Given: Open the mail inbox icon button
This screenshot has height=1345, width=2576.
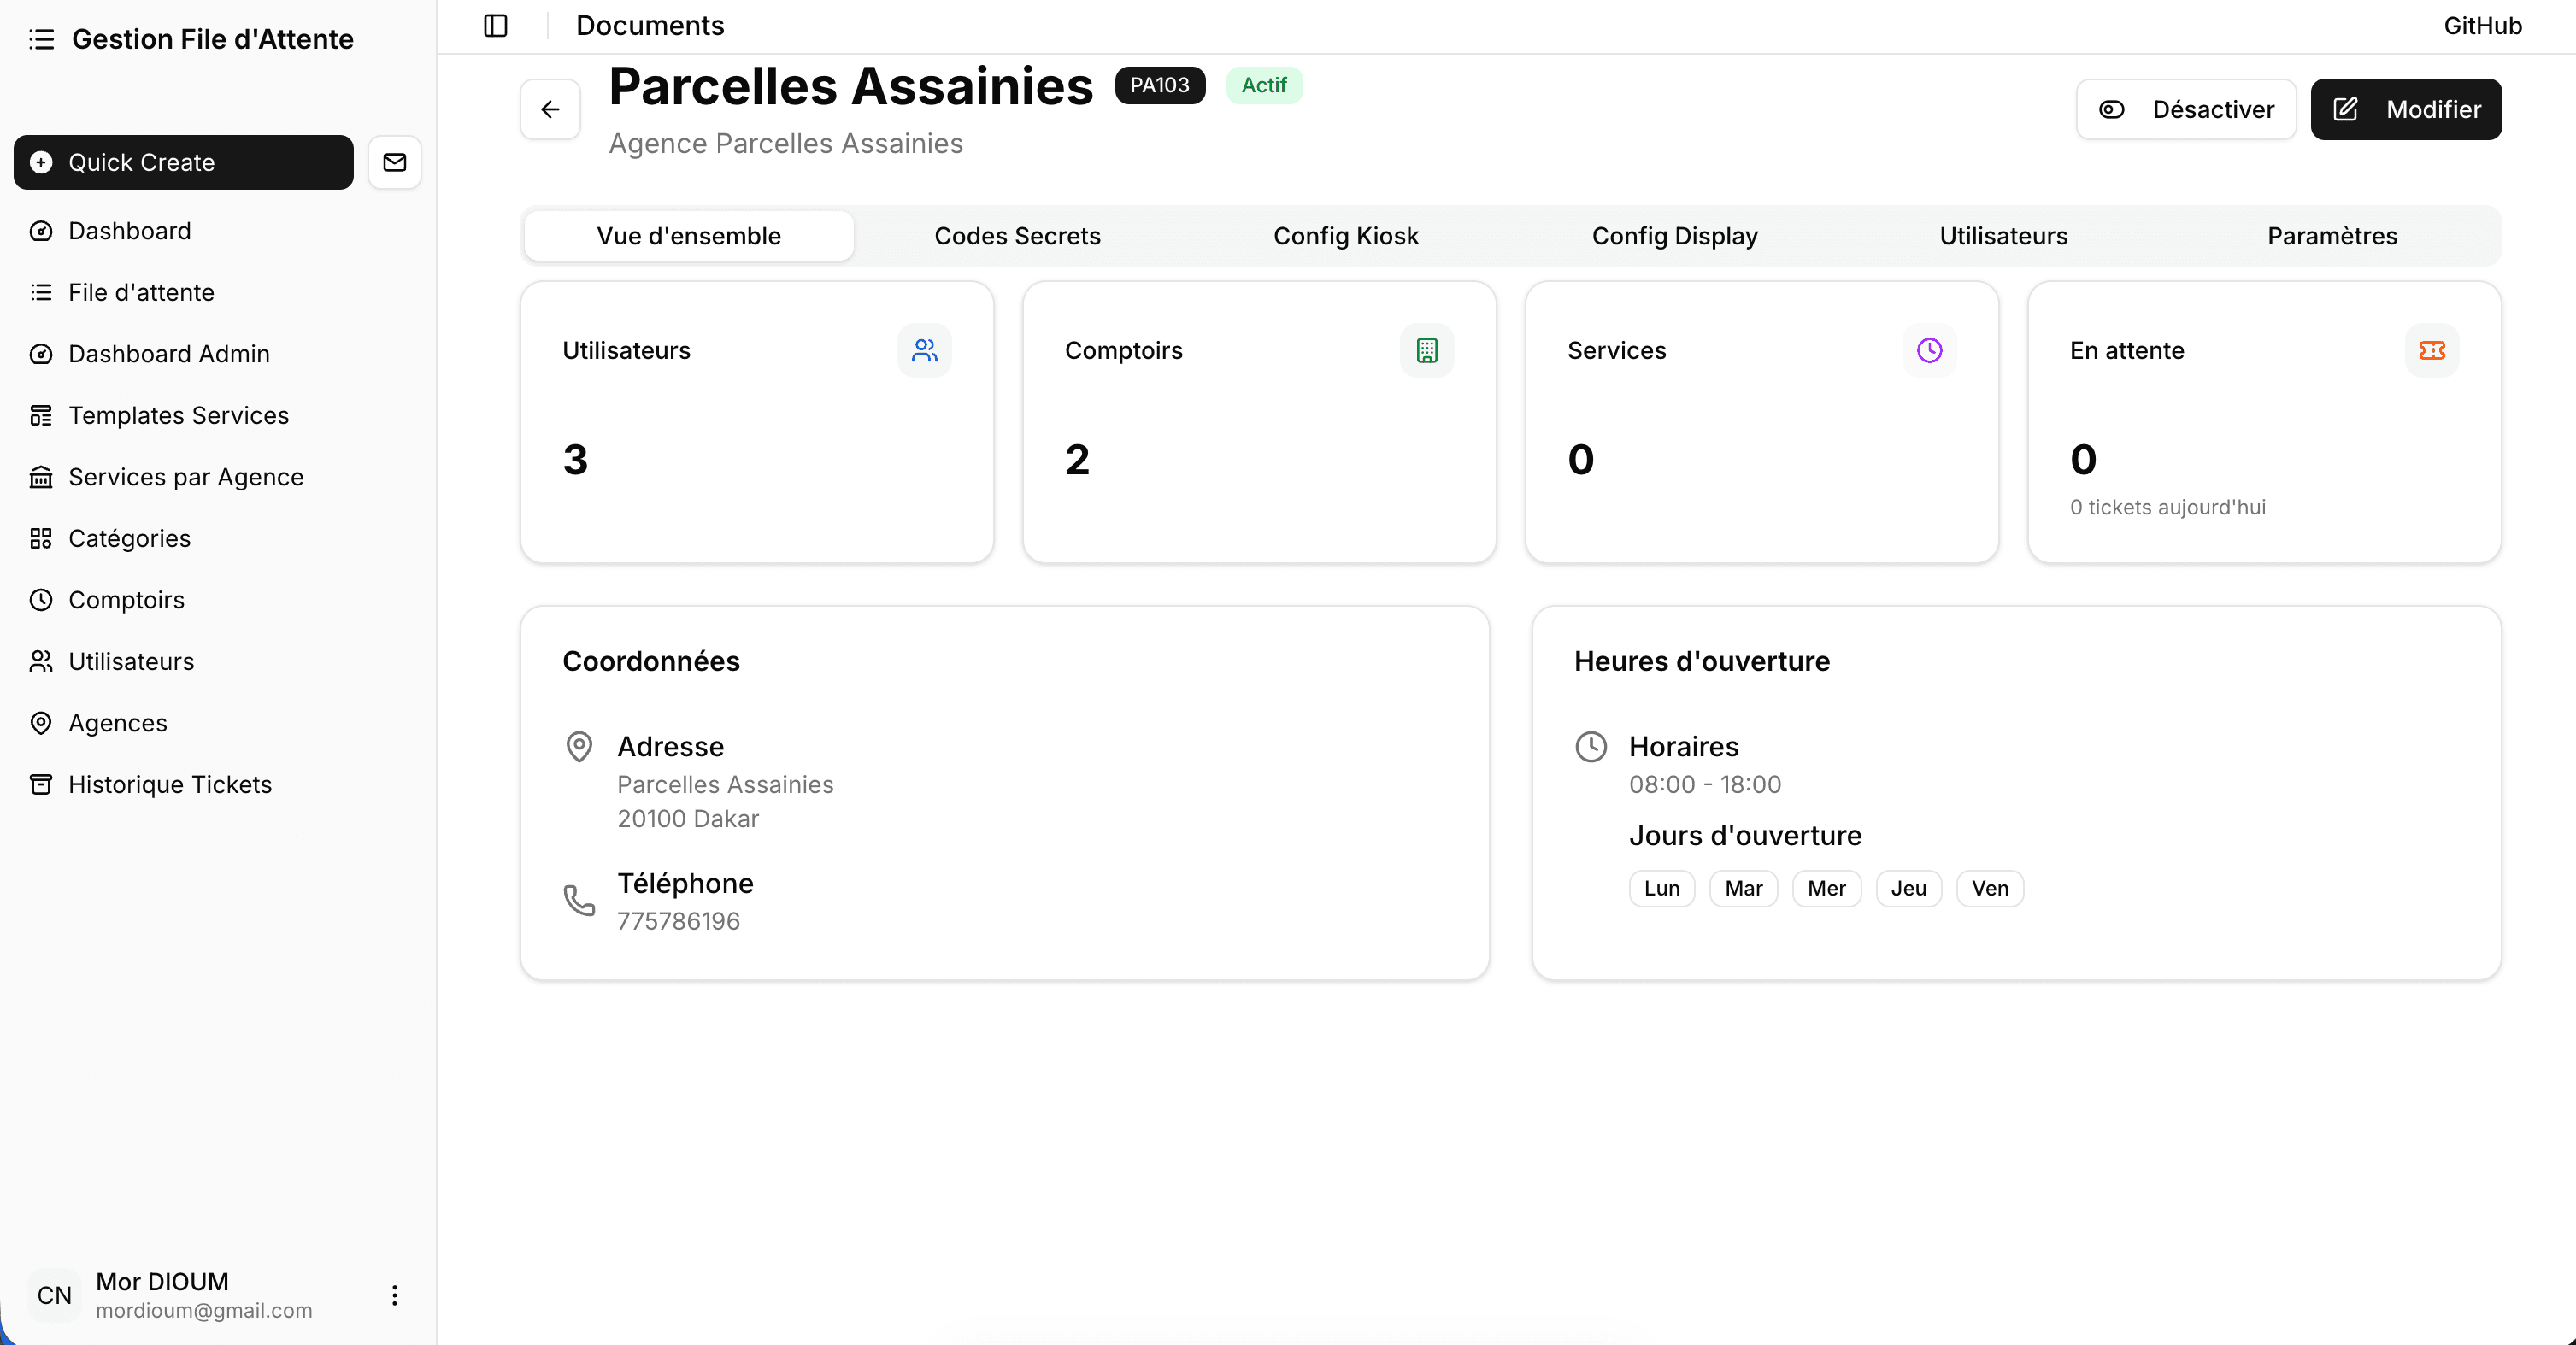Looking at the screenshot, I should click(x=394, y=162).
